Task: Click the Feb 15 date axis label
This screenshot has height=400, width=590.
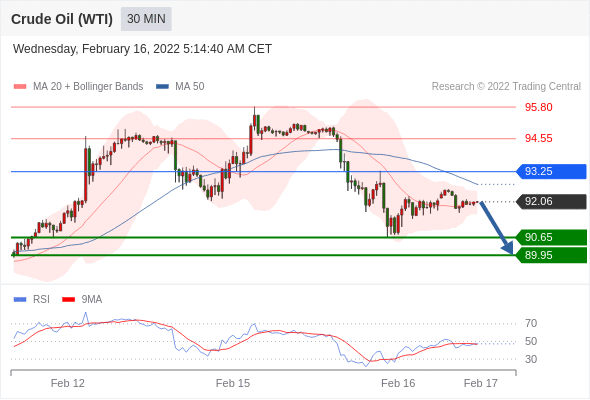Action: [x=233, y=383]
